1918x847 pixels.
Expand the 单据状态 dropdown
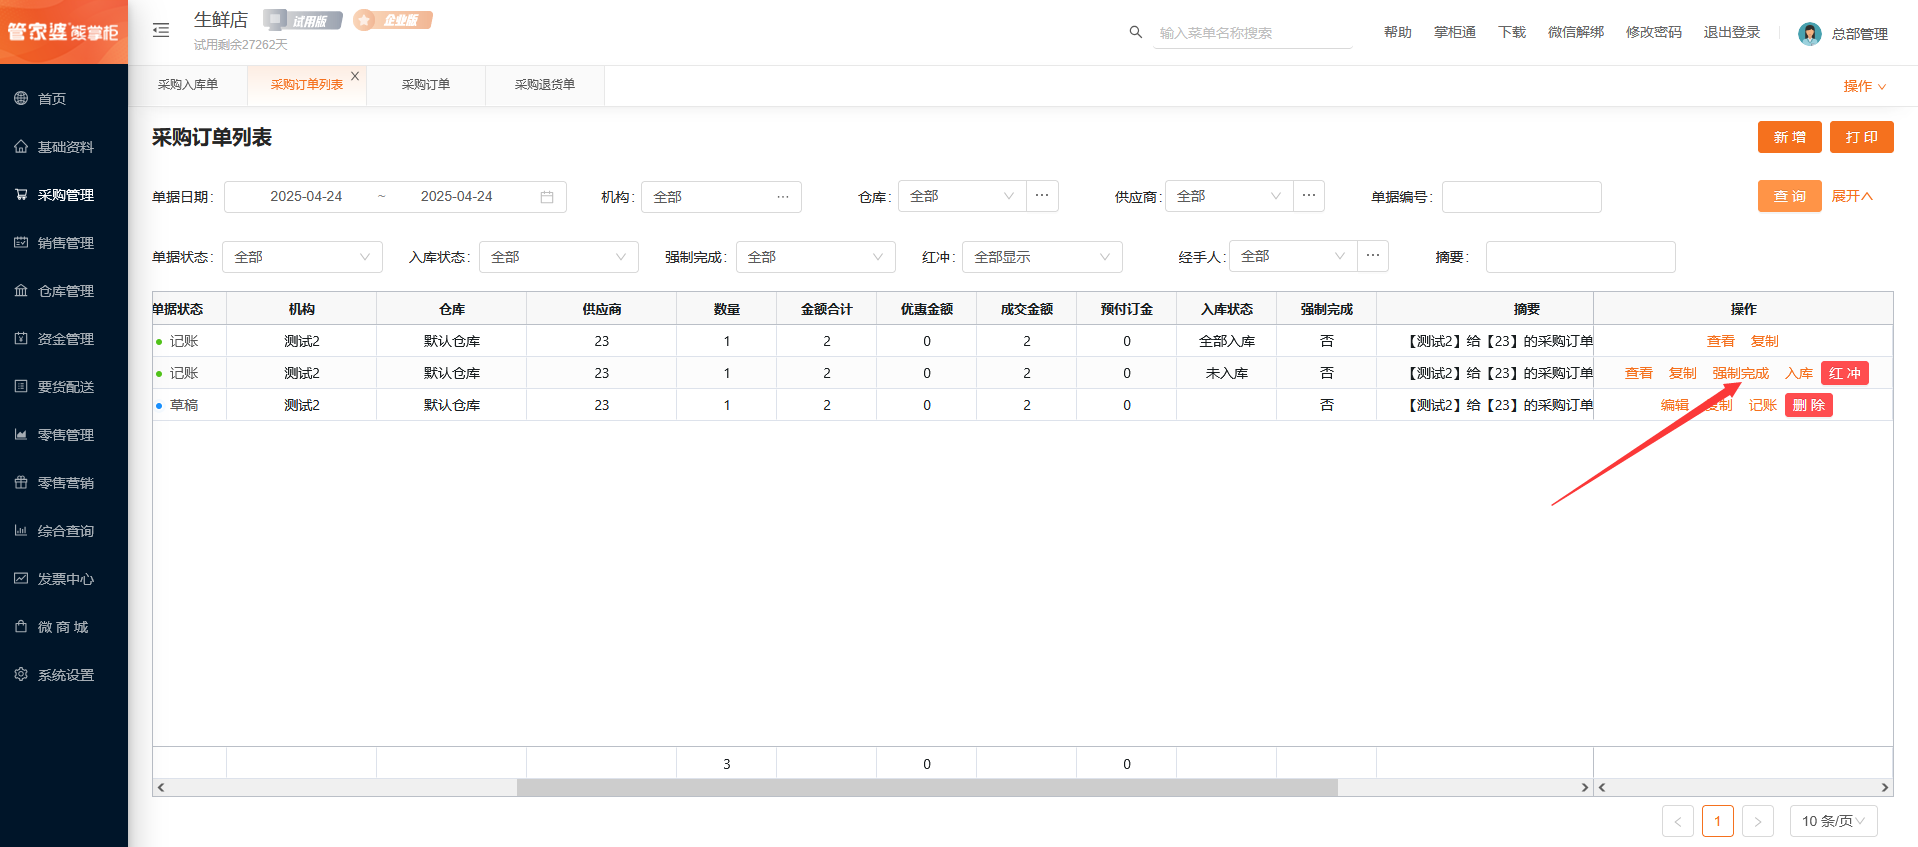(302, 257)
